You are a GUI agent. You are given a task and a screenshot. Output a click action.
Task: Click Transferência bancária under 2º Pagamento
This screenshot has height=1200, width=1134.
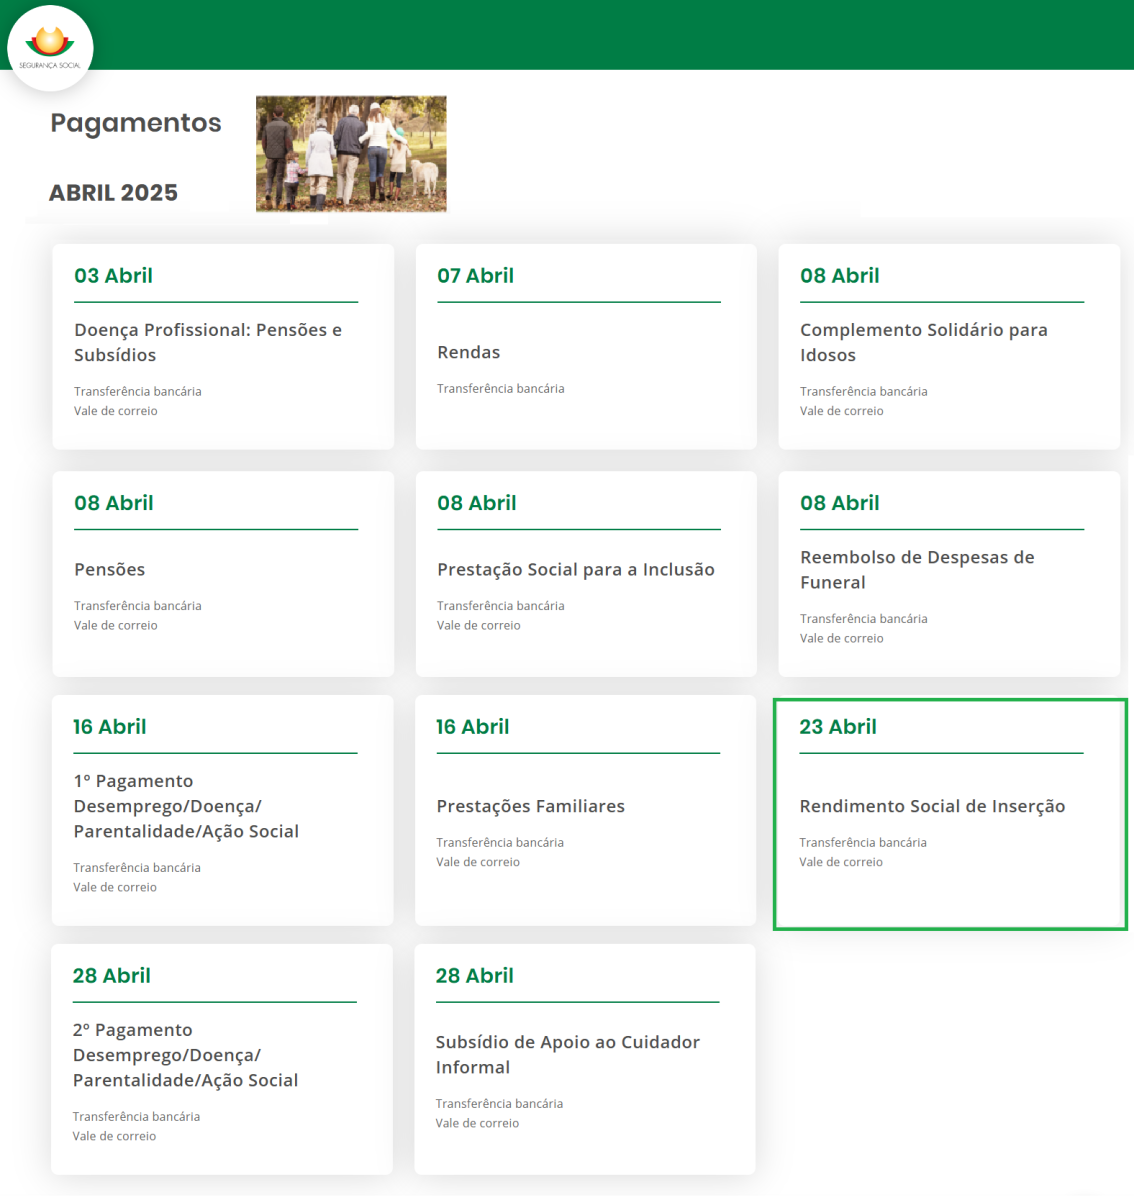click(136, 1117)
